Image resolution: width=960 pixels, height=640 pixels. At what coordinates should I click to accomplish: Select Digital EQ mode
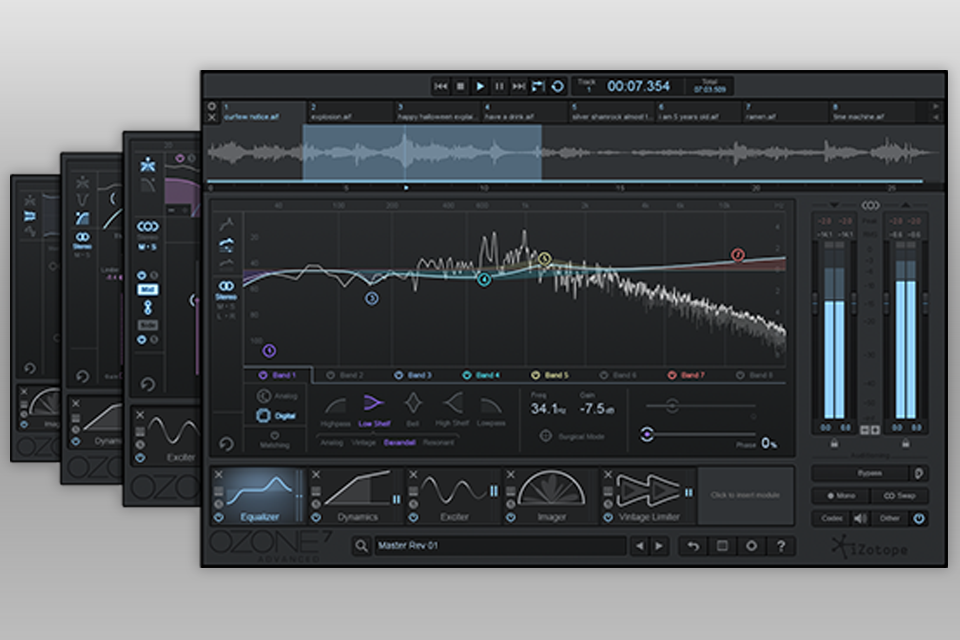[x=276, y=415]
